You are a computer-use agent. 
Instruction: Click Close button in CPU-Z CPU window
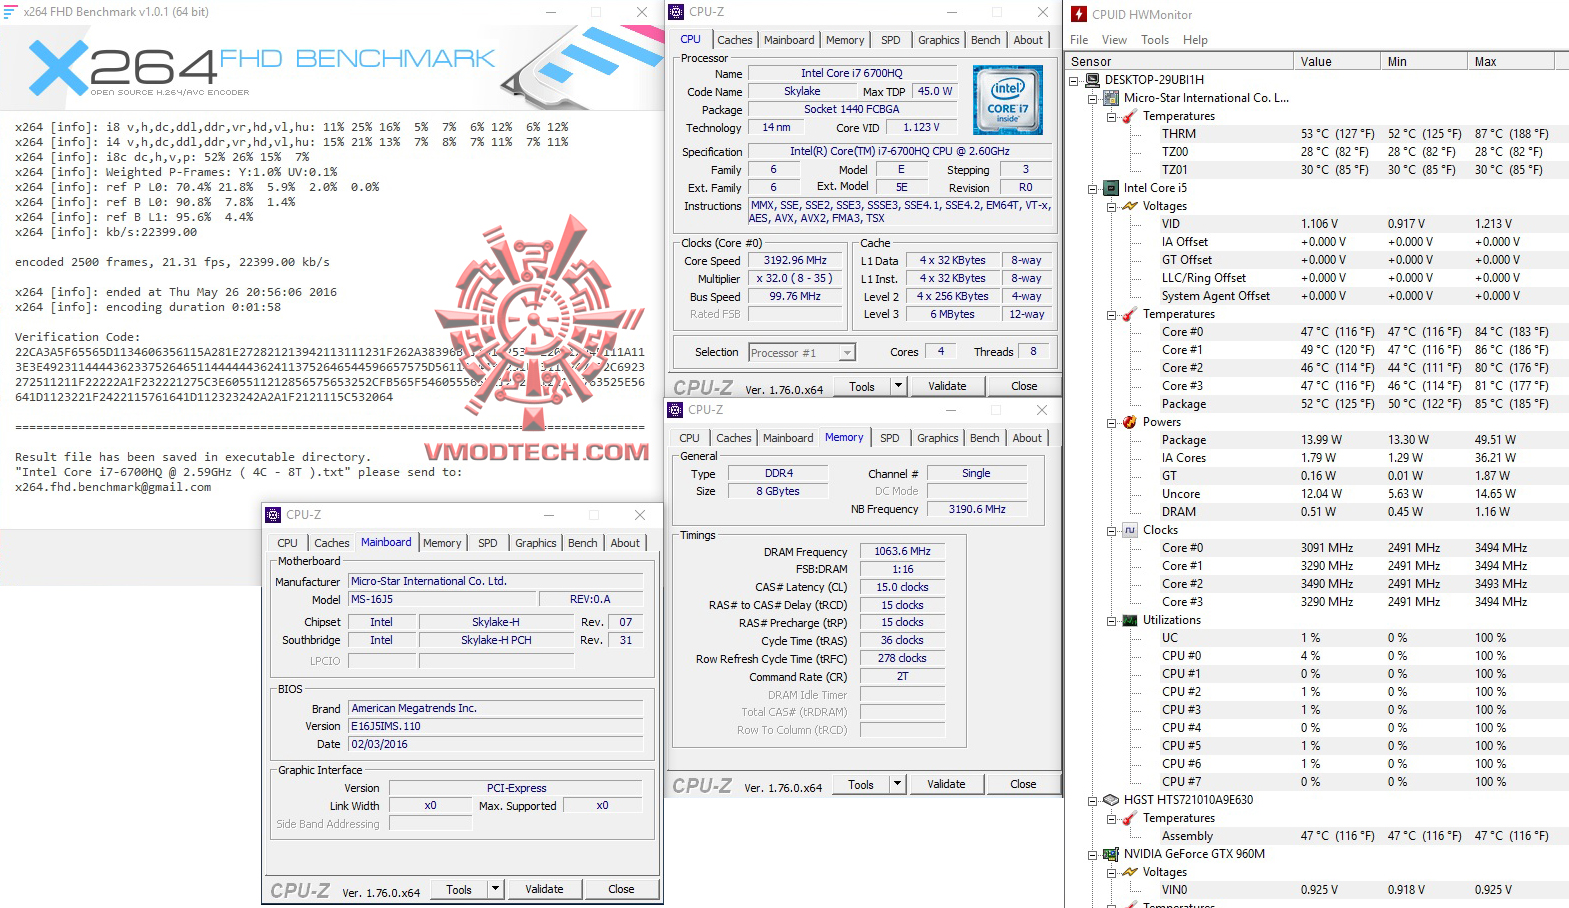(x=1024, y=386)
